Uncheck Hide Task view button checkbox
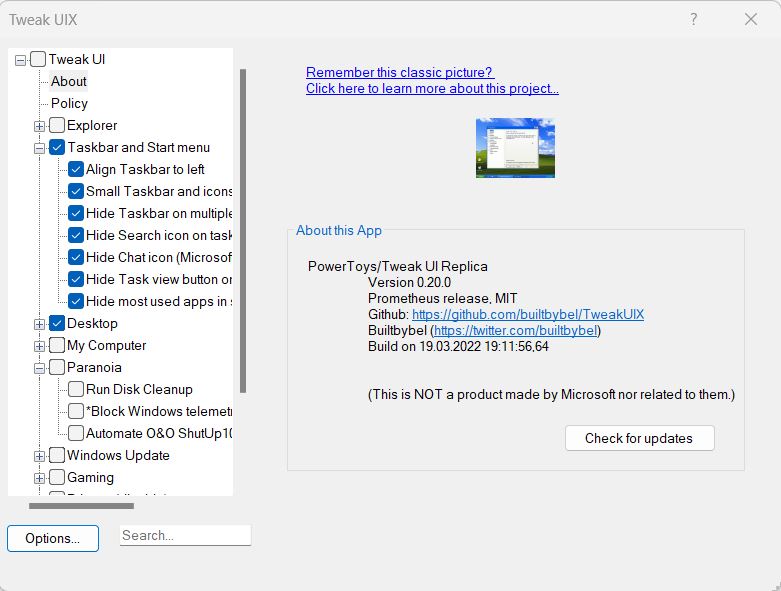Screen dimensions: 781x591 click(76, 279)
